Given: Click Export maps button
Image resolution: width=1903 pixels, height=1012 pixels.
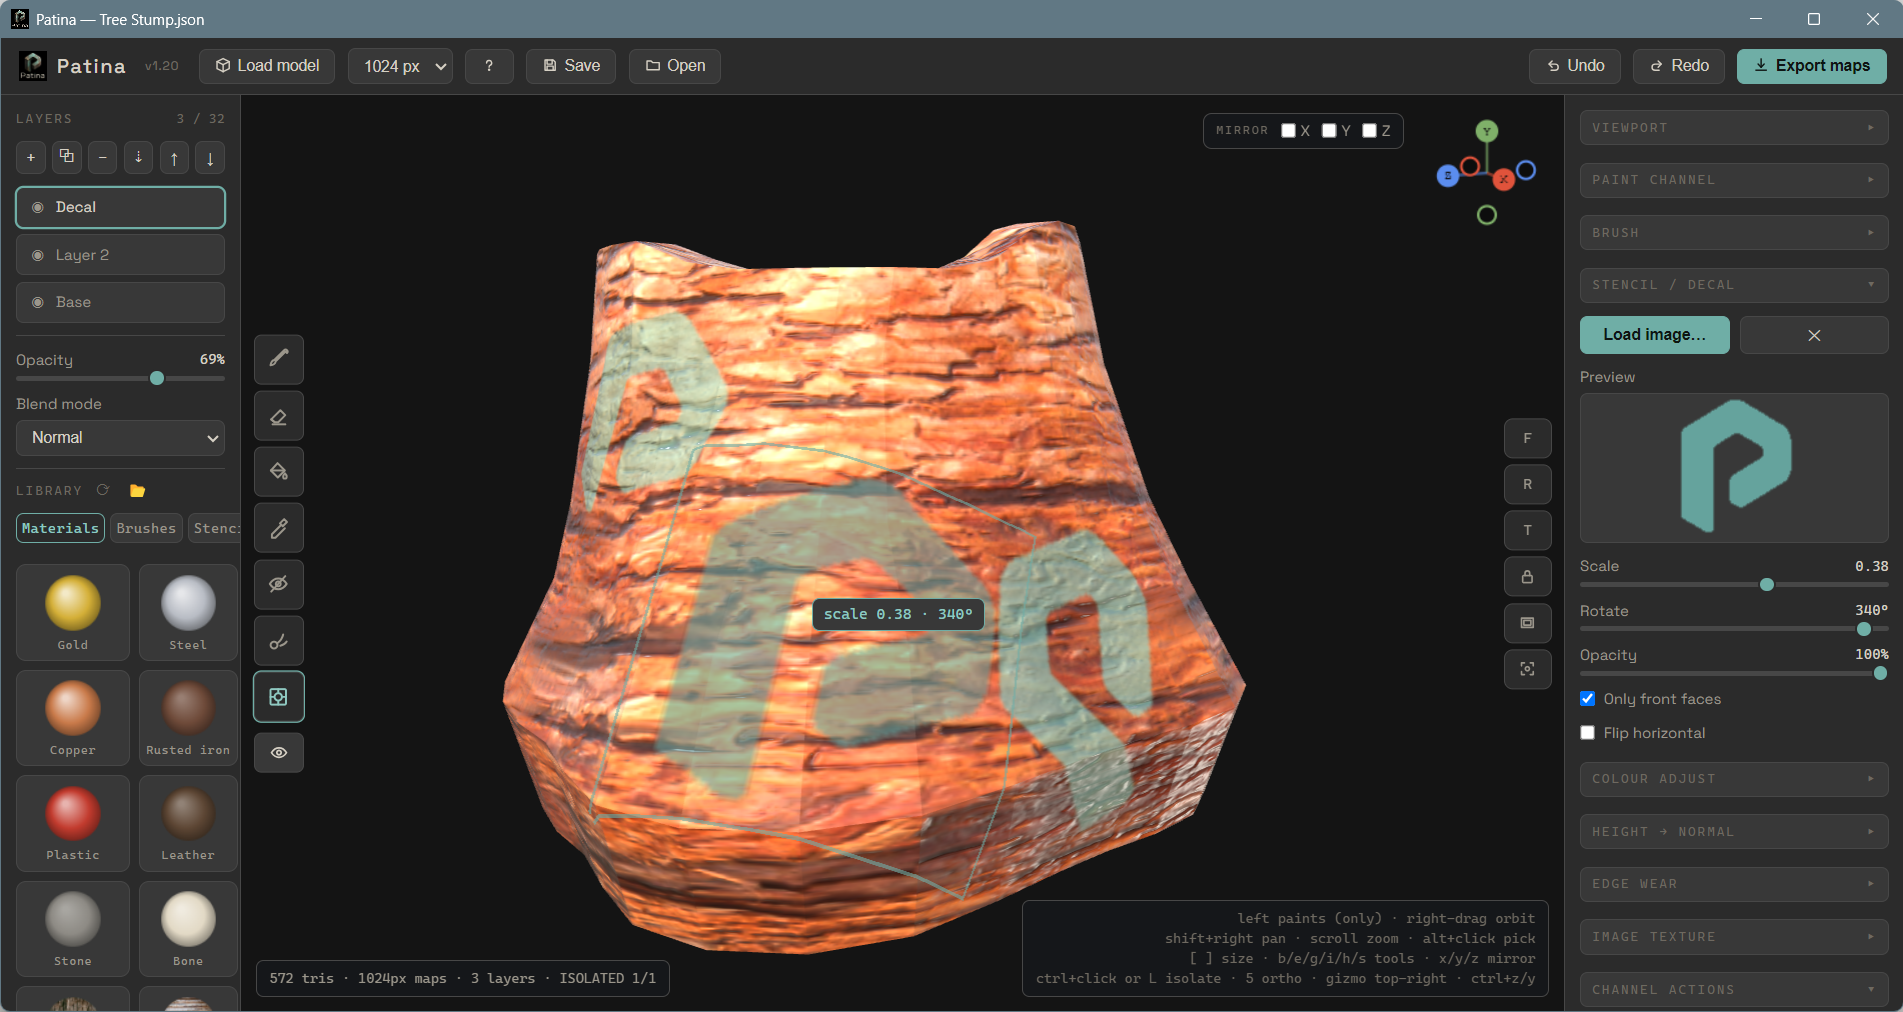Looking at the screenshot, I should [x=1812, y=66].
